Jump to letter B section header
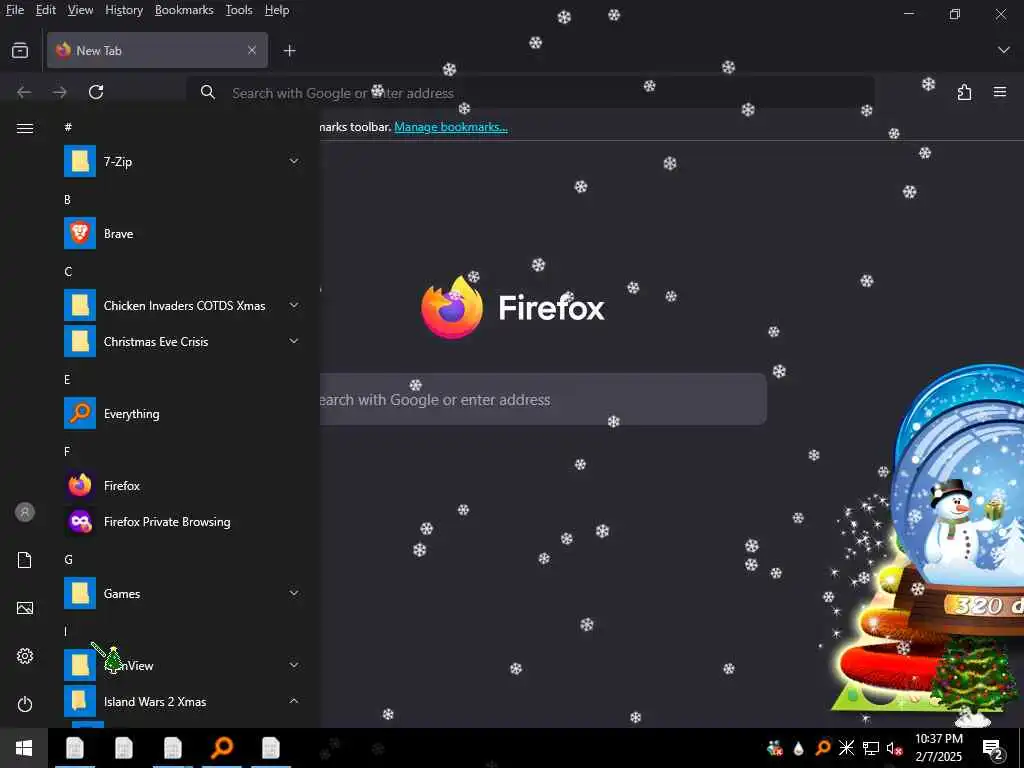The width and height of the screenshot is (1024, 768). [x=67, y=200]
